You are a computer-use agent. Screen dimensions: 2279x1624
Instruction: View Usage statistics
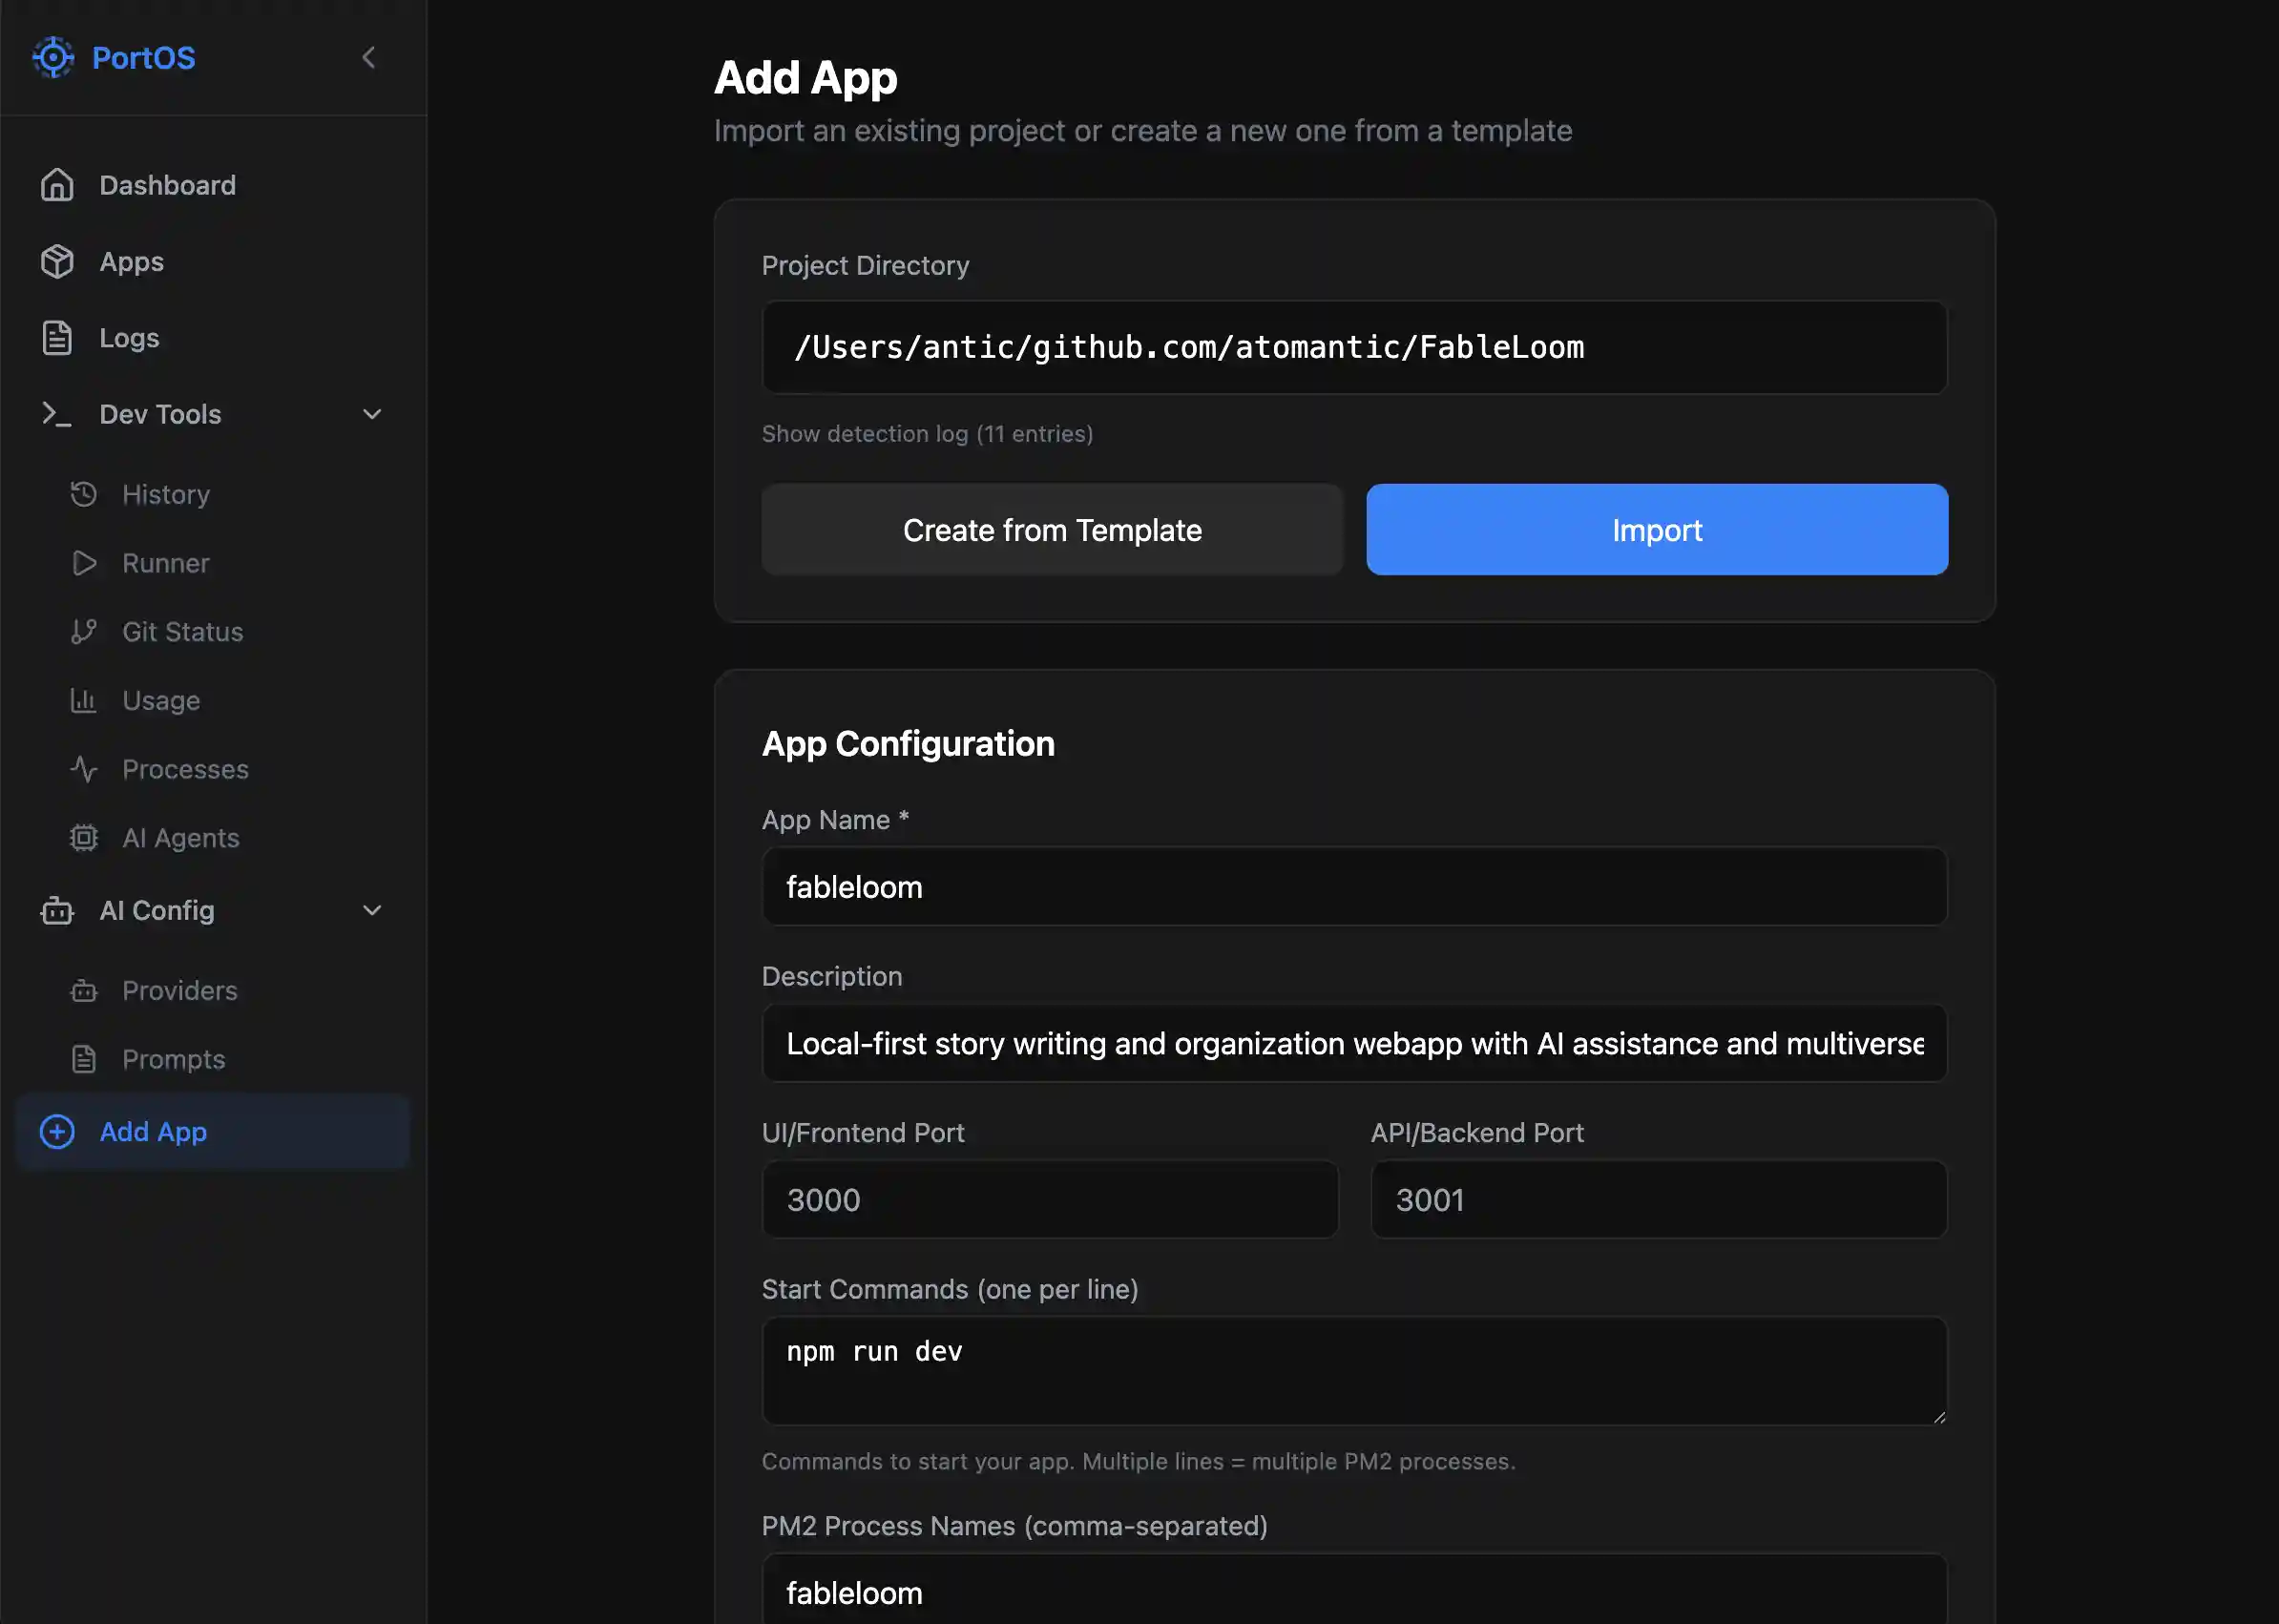[x=160, y=700]
